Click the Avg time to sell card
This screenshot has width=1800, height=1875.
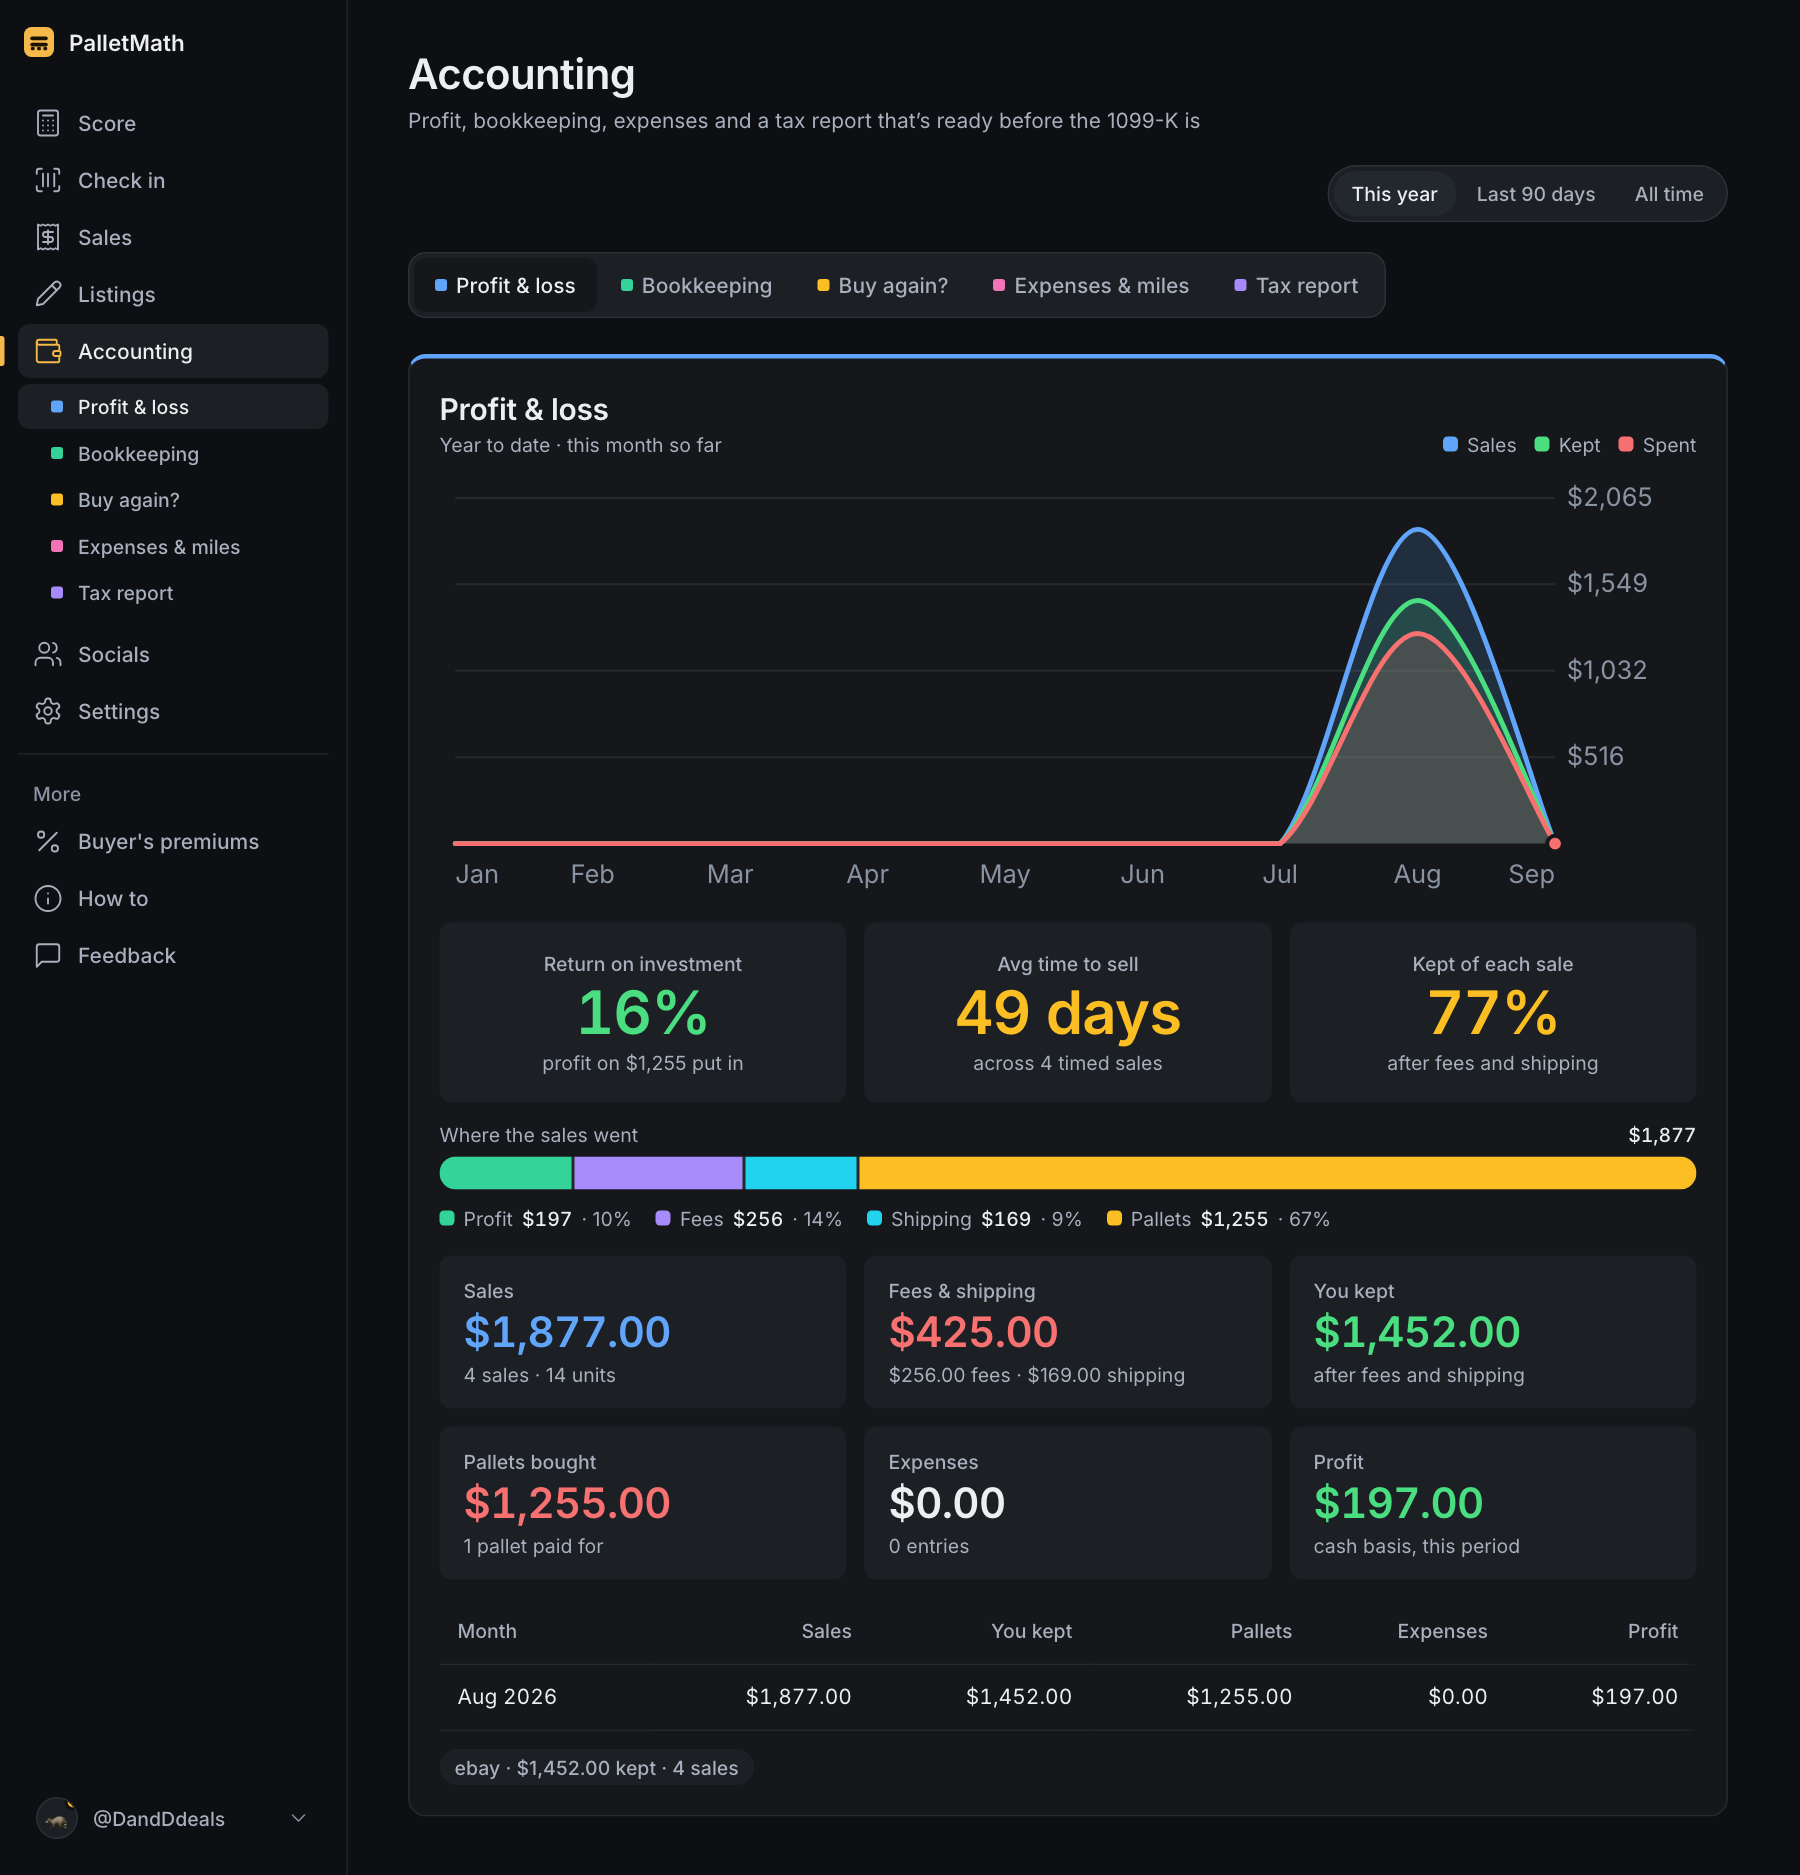[1068, 1012]
